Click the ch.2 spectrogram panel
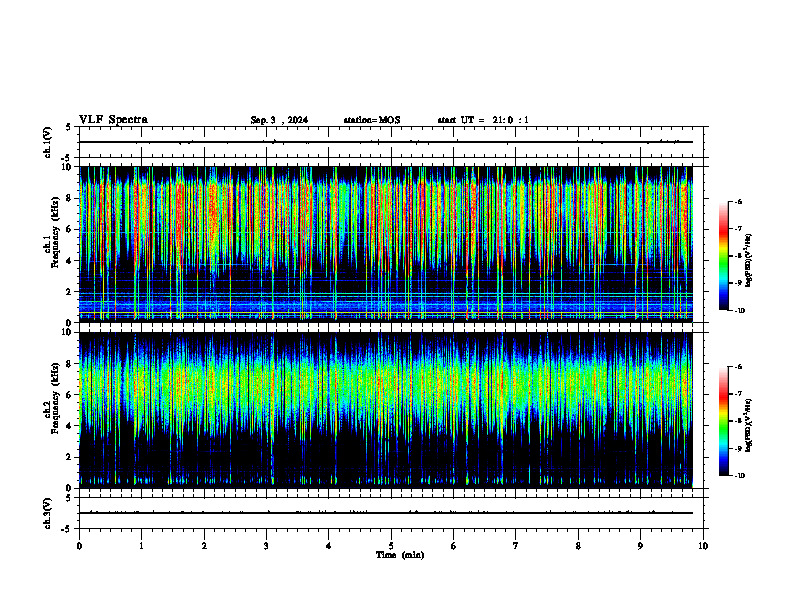 (386, 410)
